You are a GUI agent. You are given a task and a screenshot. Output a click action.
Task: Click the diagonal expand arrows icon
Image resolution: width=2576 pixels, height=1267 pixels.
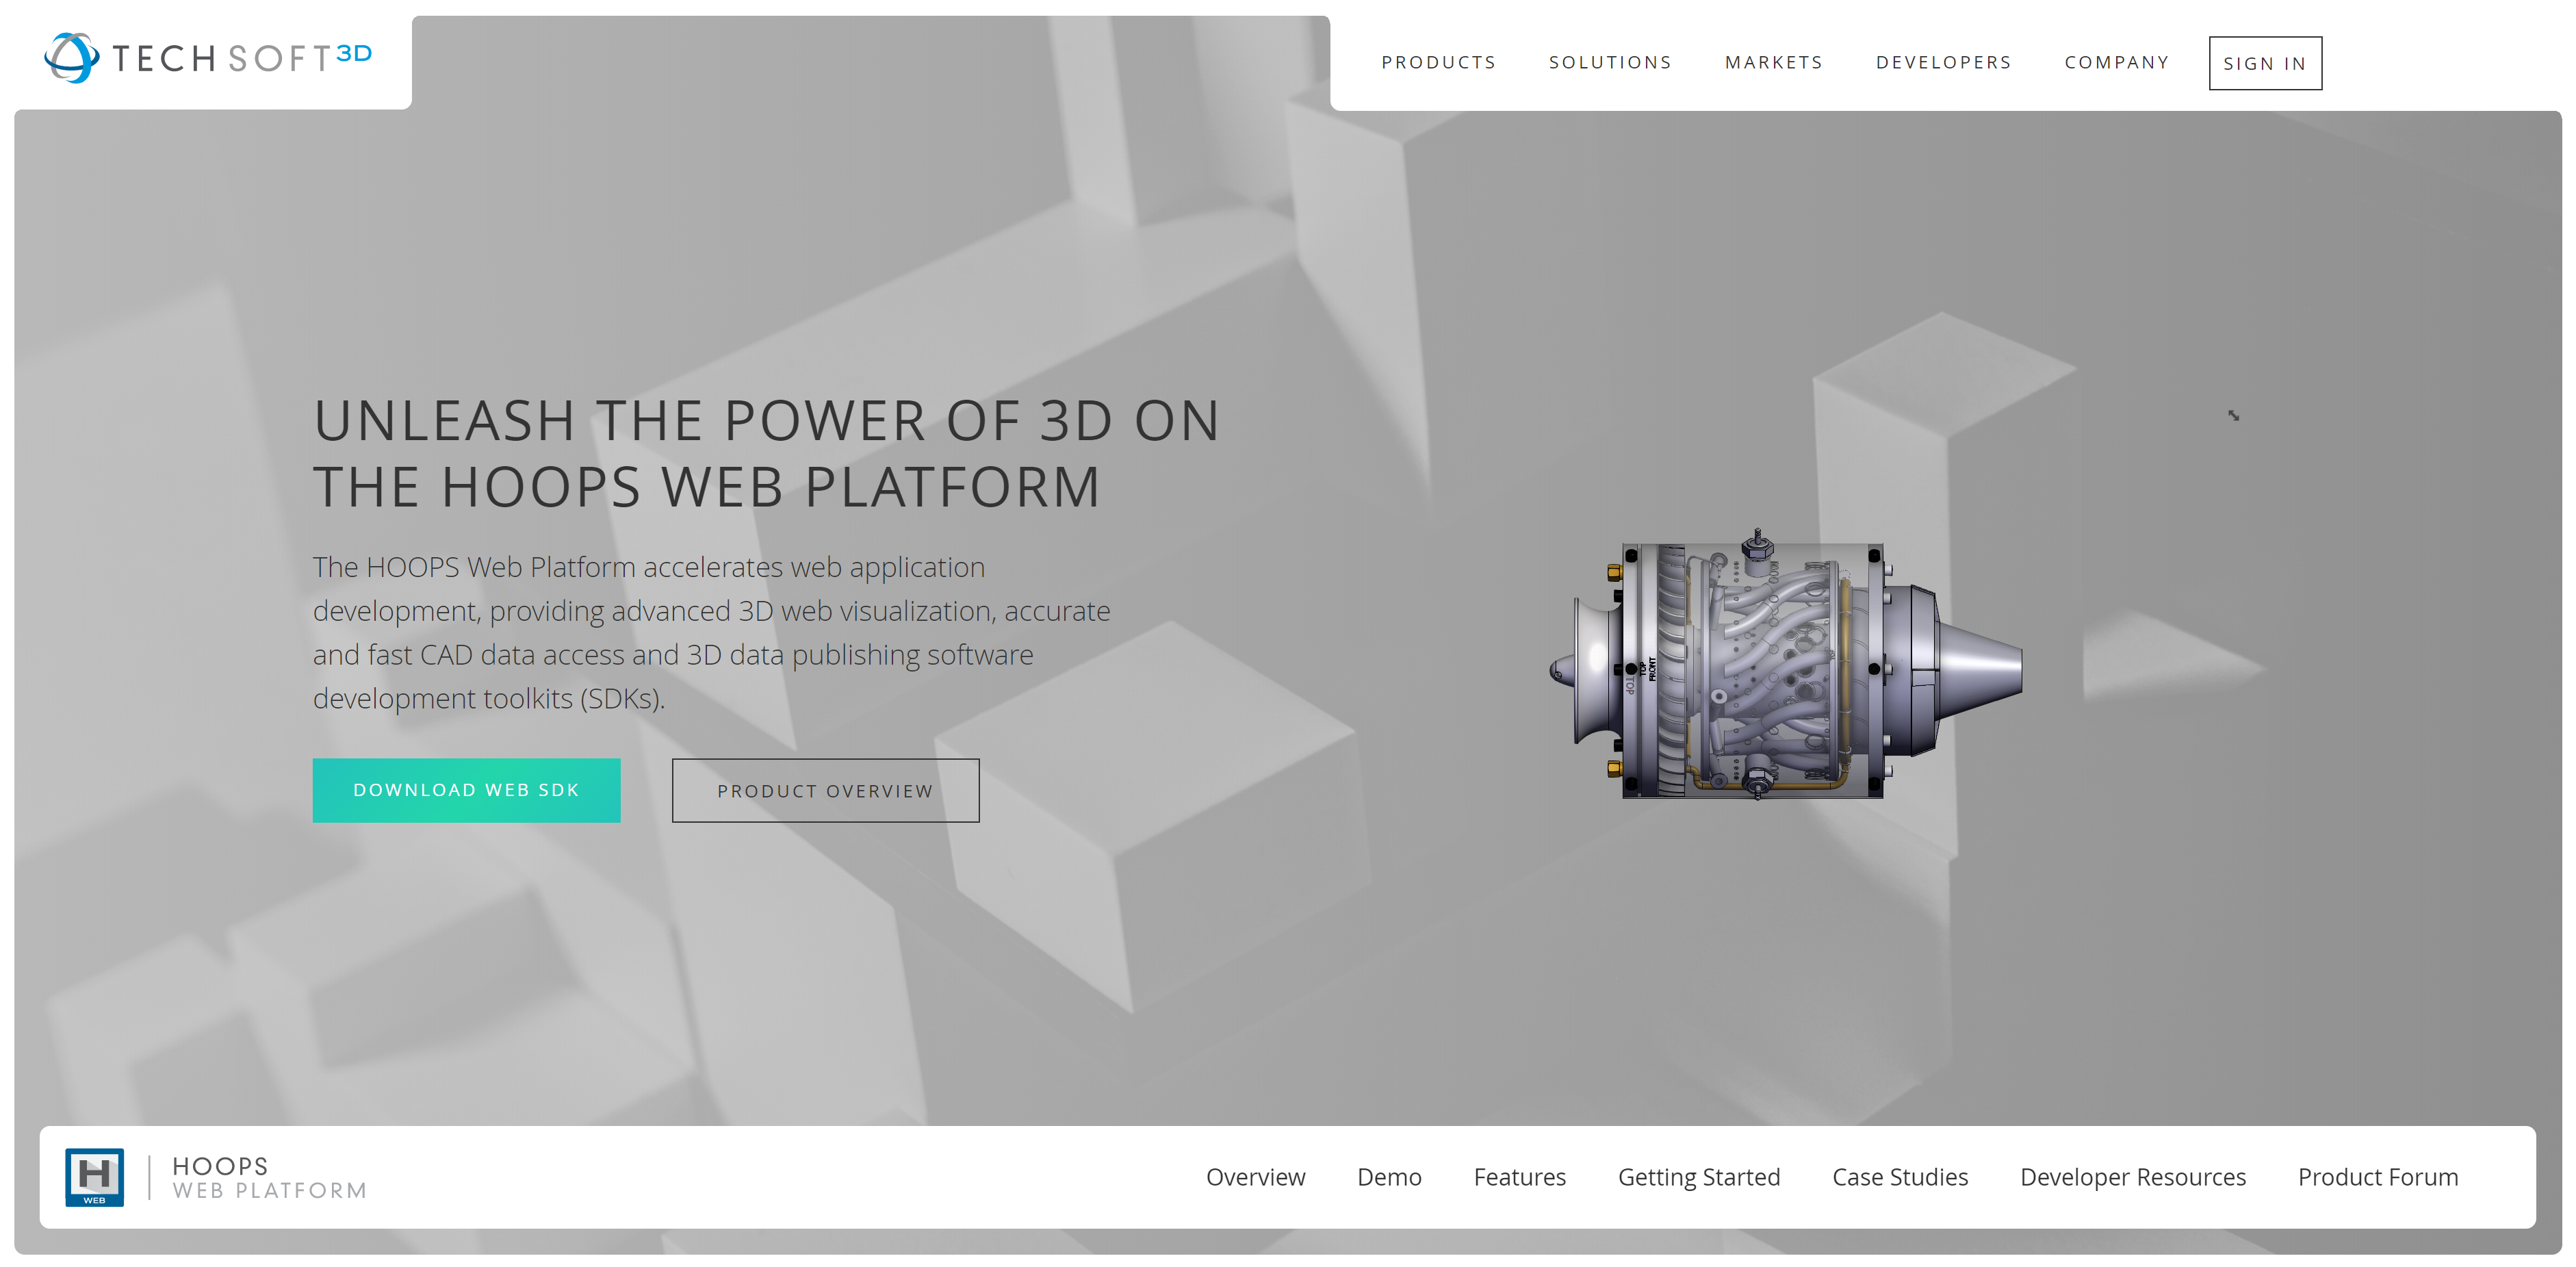(x=2233, y=415)
